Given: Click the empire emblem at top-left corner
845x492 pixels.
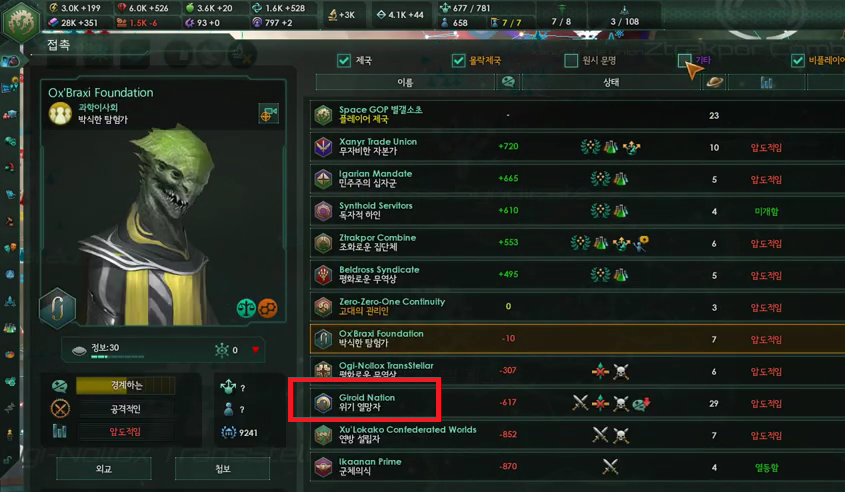Looking at the screenshot, I should [20, 20].
